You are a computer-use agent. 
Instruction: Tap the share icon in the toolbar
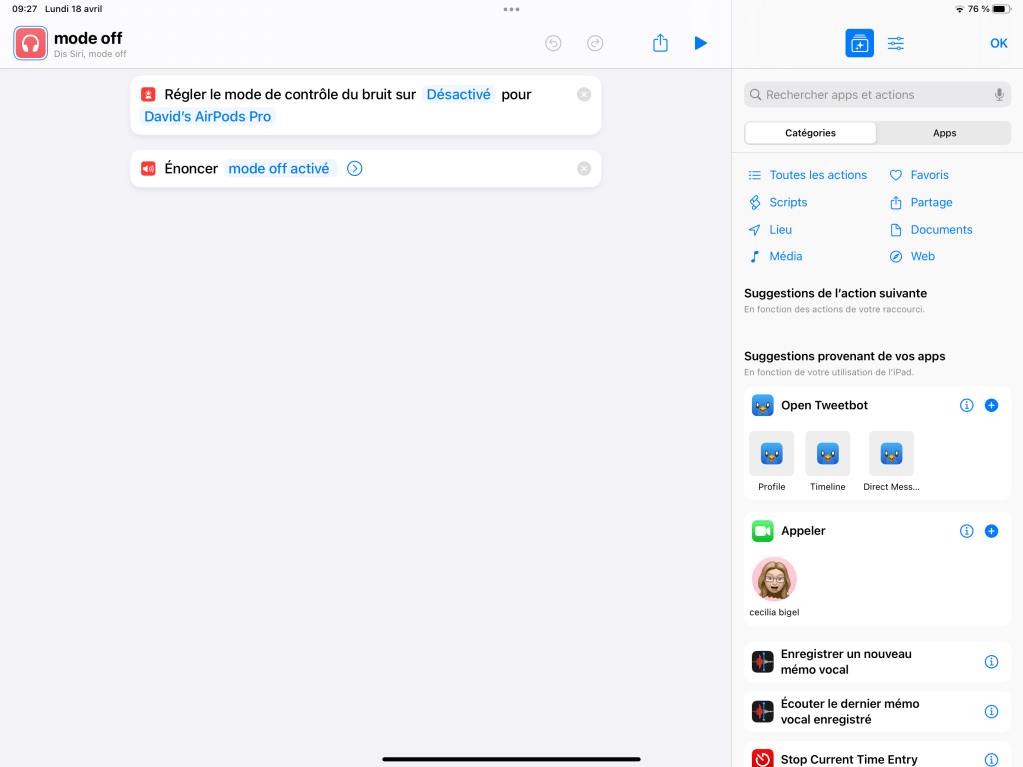660,43
